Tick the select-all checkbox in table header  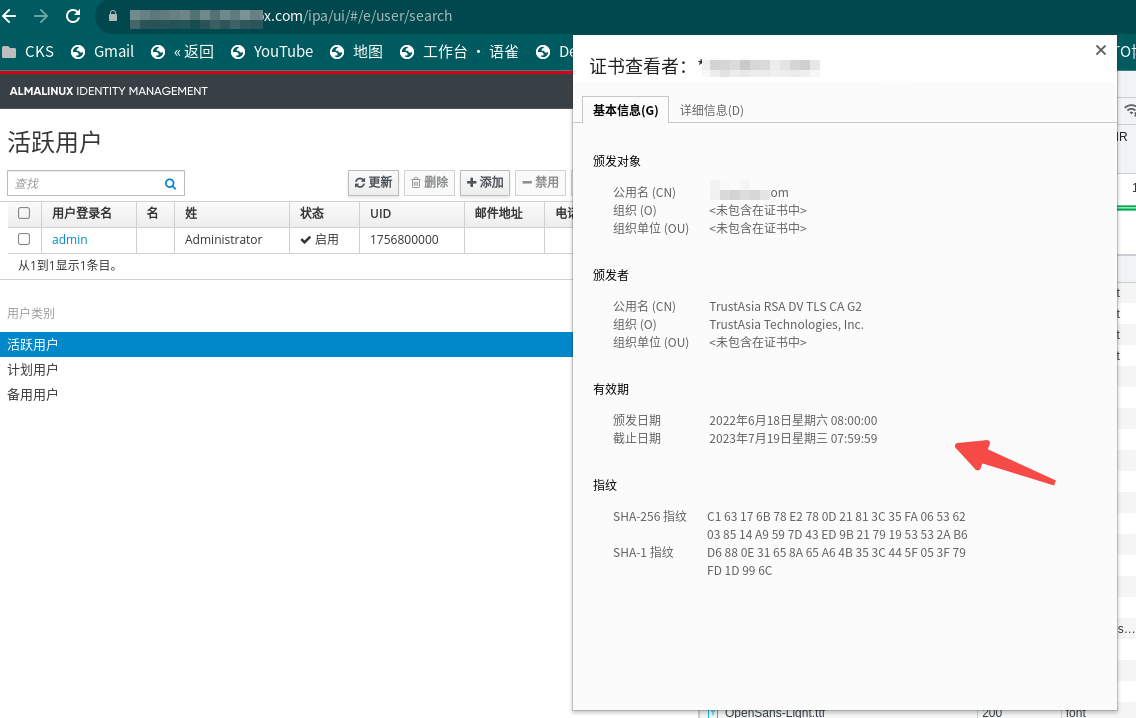(x=24, y=213)
